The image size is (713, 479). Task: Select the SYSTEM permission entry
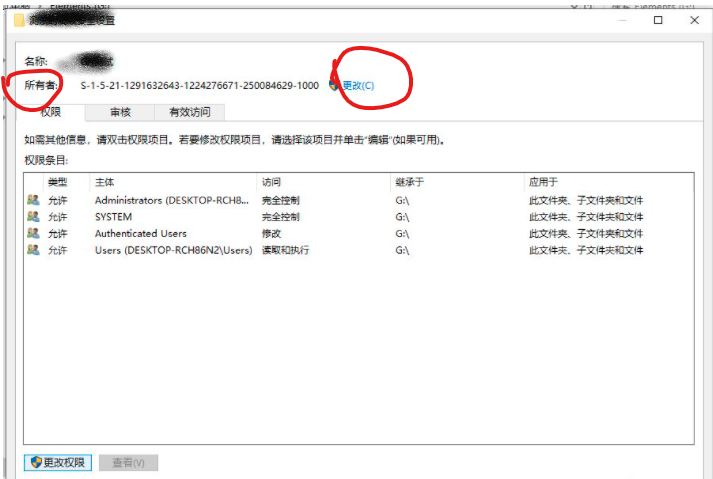click(359, 217)
